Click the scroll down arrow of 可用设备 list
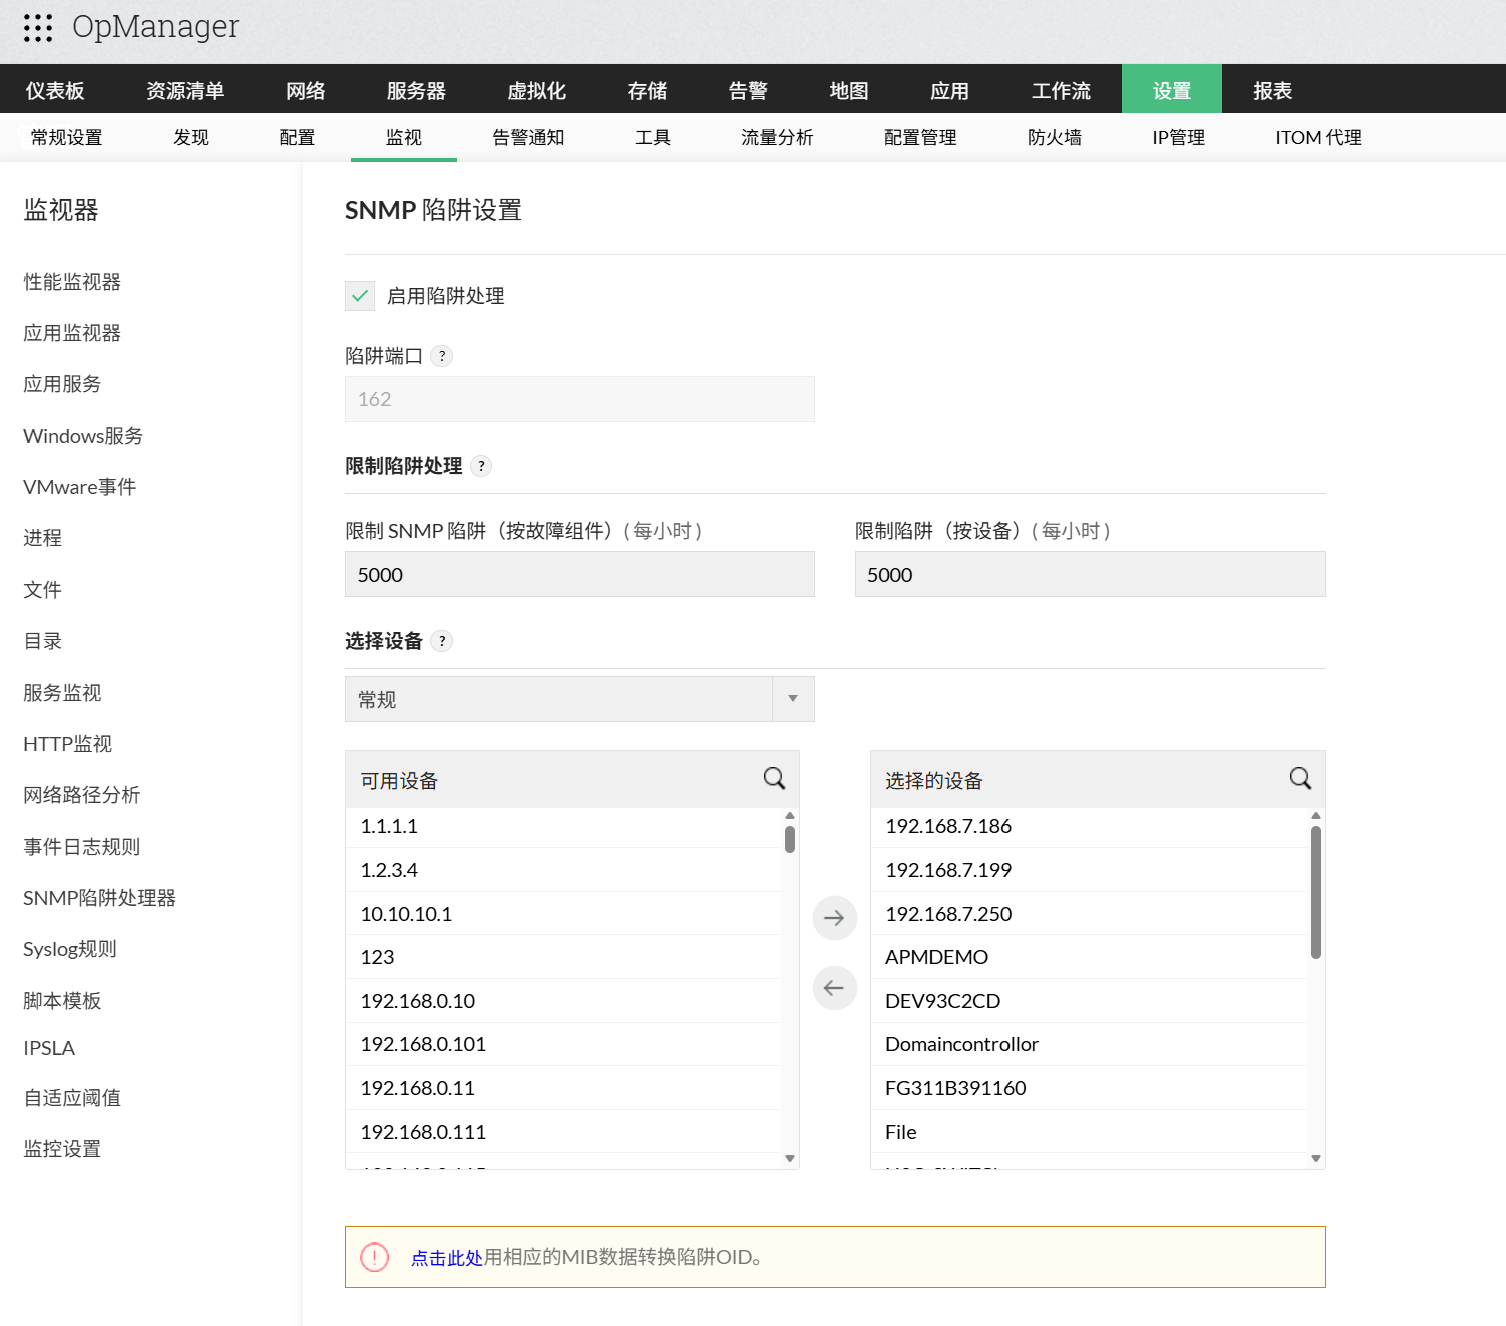 (790, 1159)
